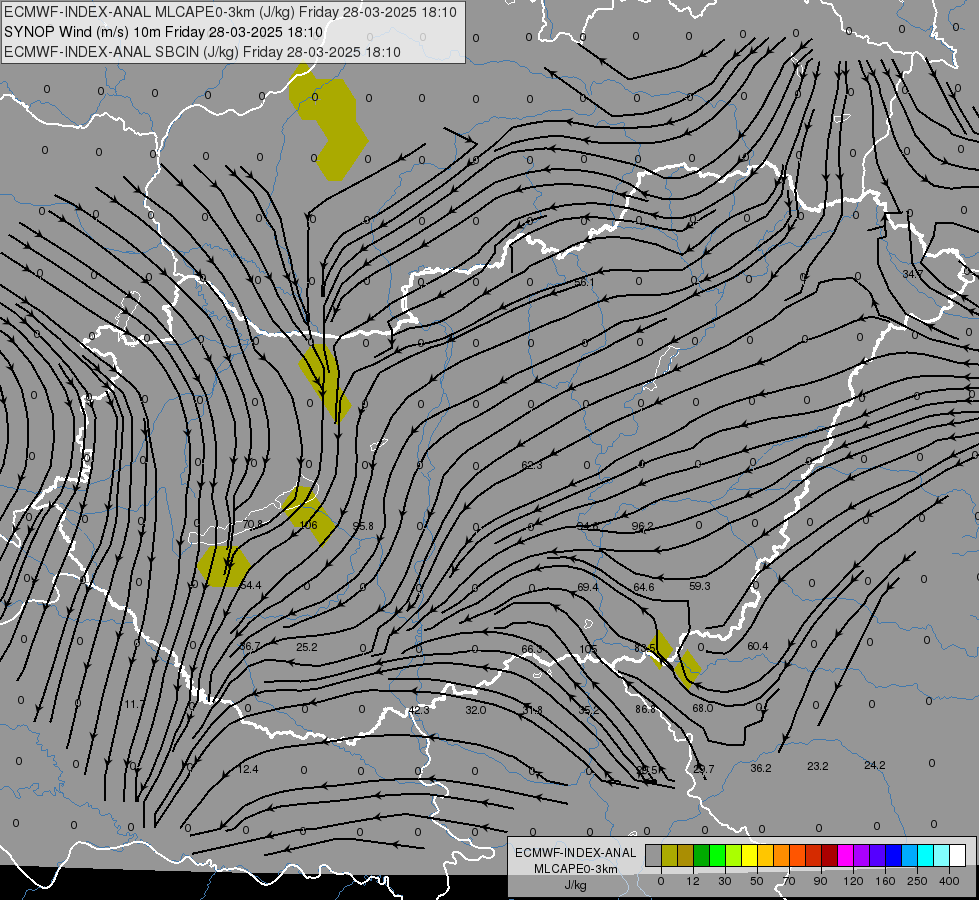Click the legend scale value 30
The height and width of the screenshot is (900, 979).
(725, 881)
